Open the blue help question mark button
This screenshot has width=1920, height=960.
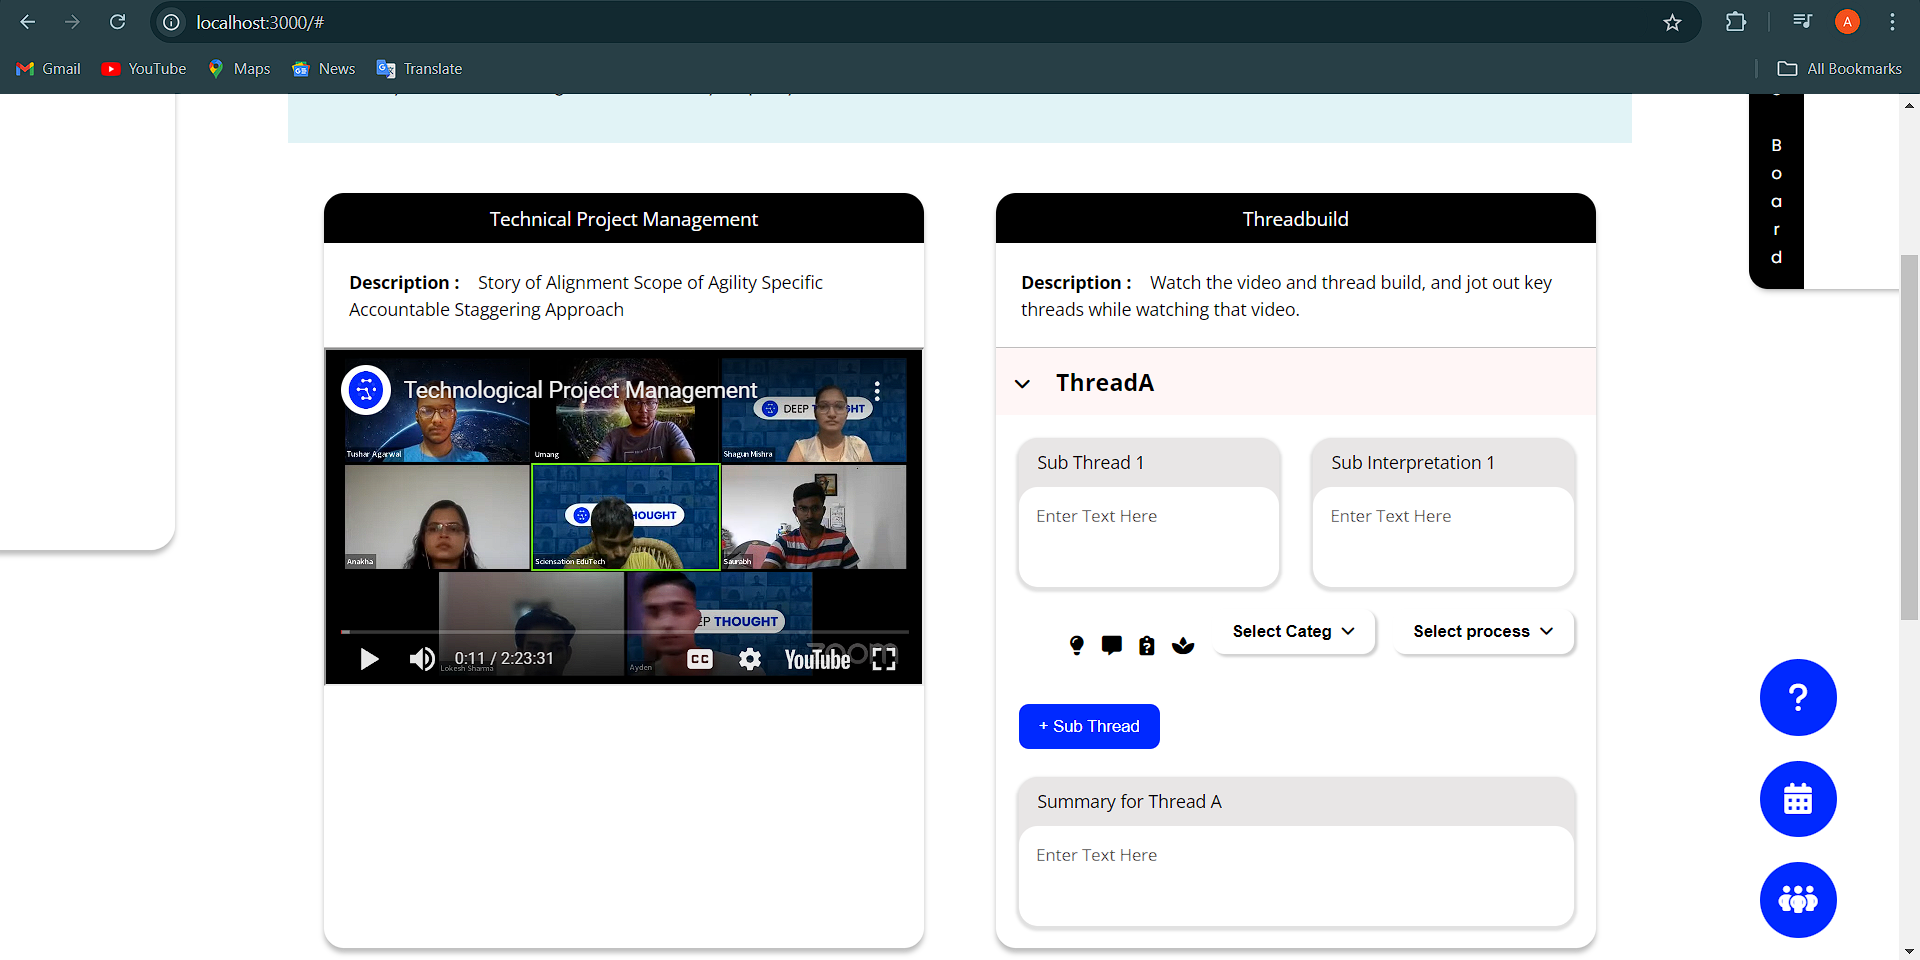point(1798,697)
